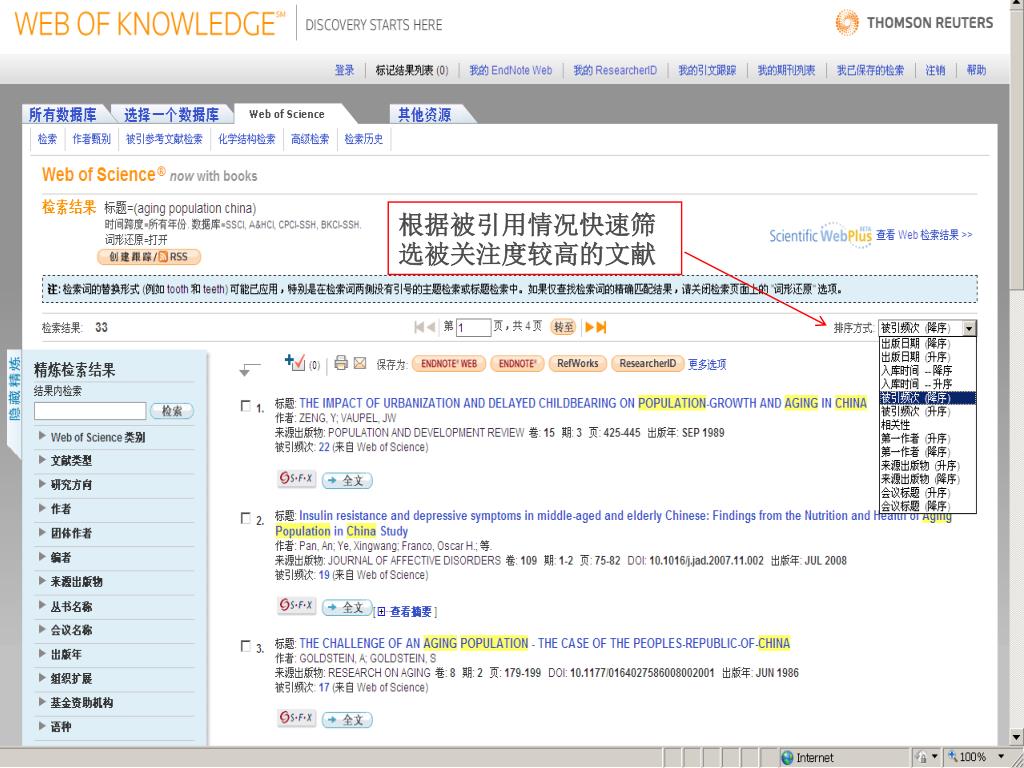Click the sort order arrow icon
The image size is (1024, 768).
[x=249, y=370]
